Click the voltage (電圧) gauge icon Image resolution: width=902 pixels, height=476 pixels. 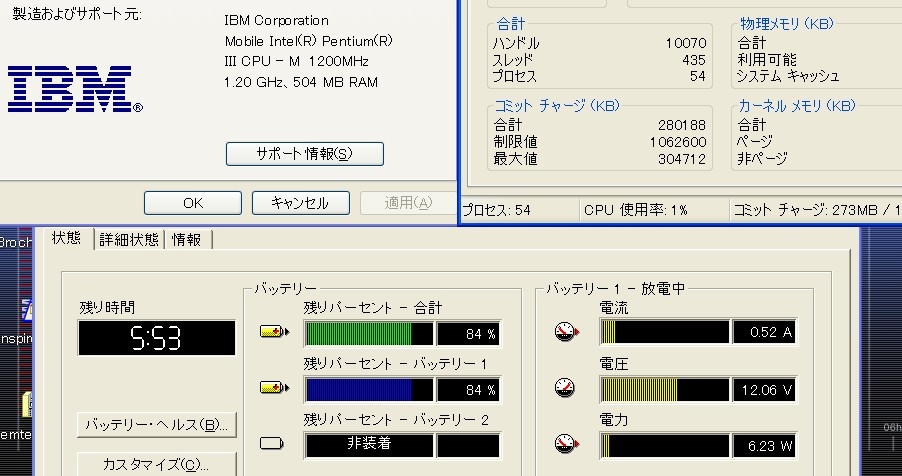point(565,388)
